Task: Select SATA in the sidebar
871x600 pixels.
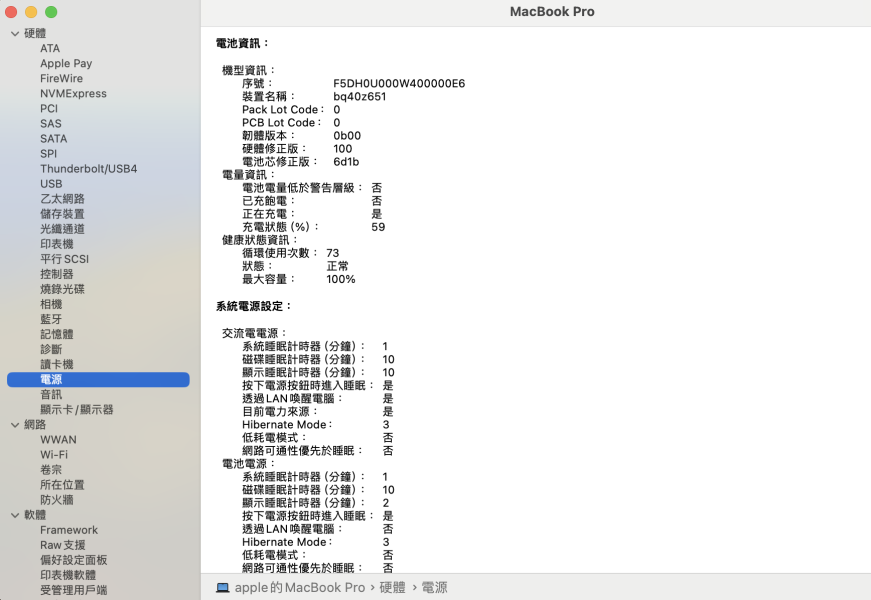Action: click(x=53, y=138)
